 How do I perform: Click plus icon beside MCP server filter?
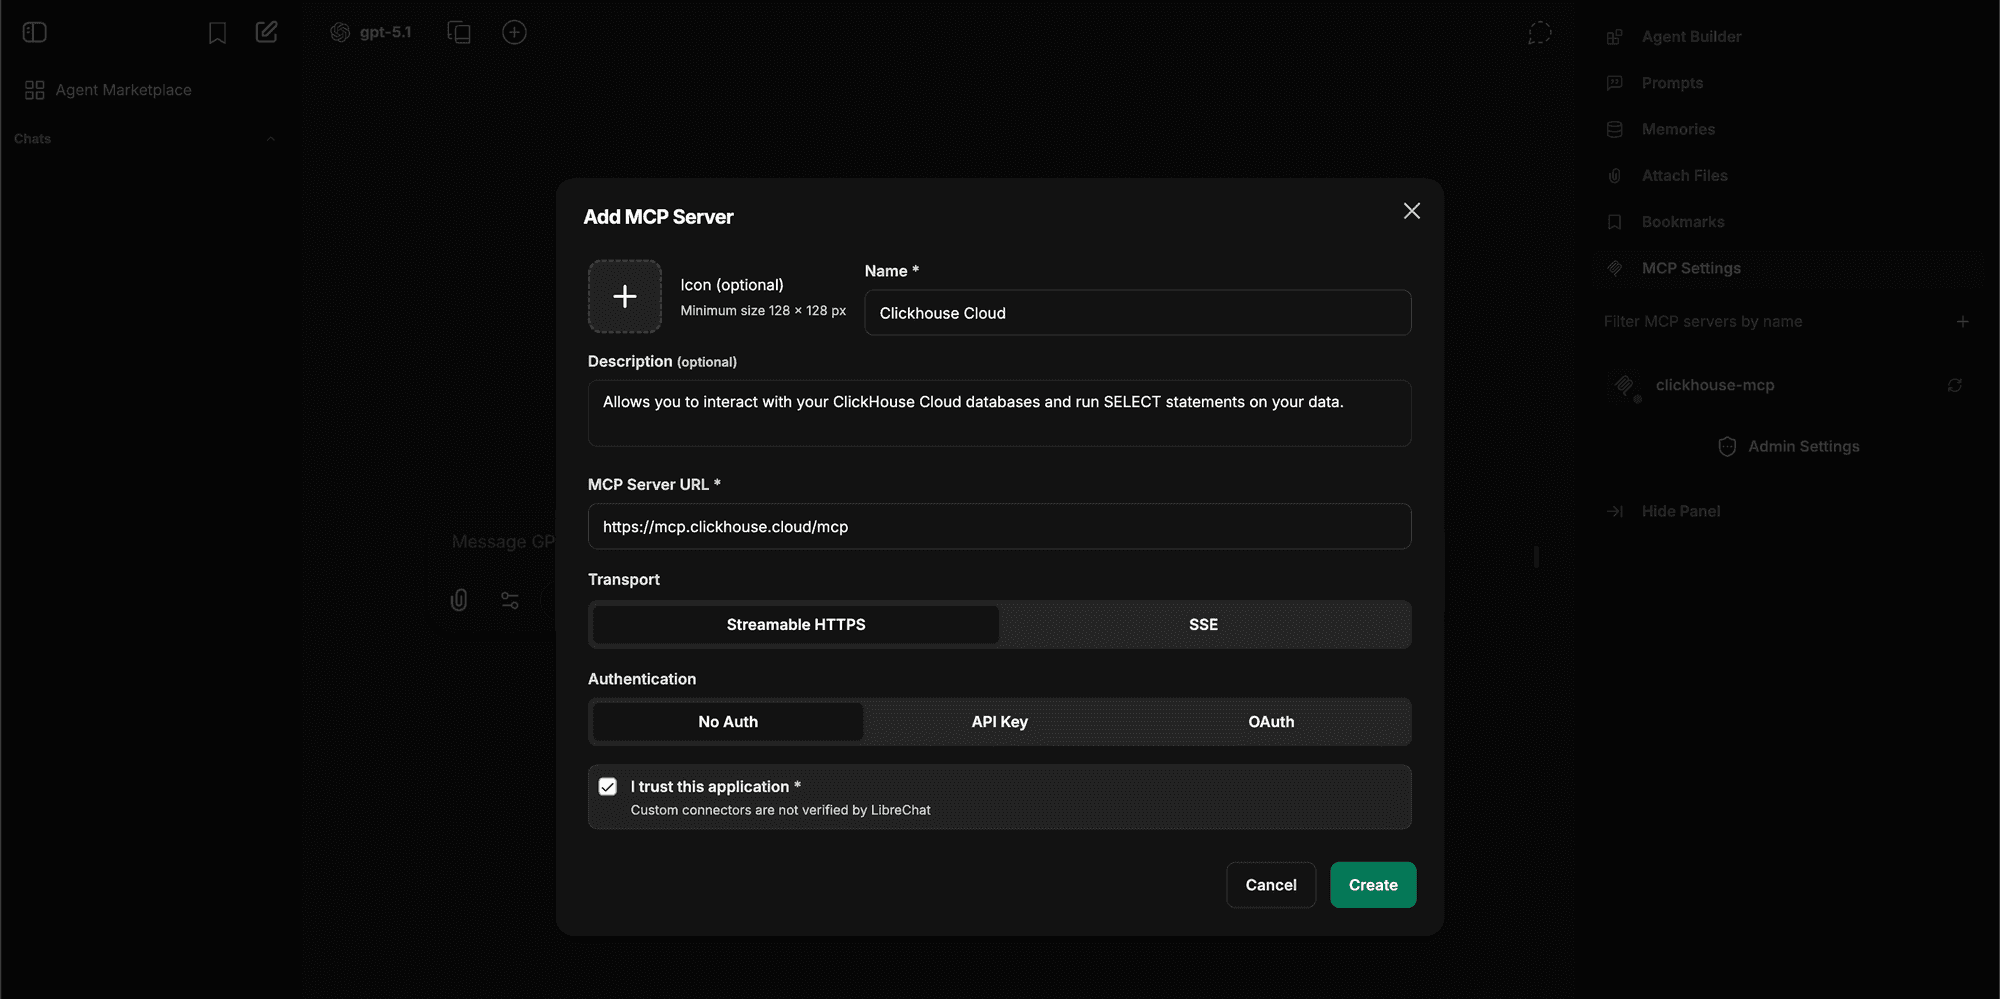point(1963,322)
